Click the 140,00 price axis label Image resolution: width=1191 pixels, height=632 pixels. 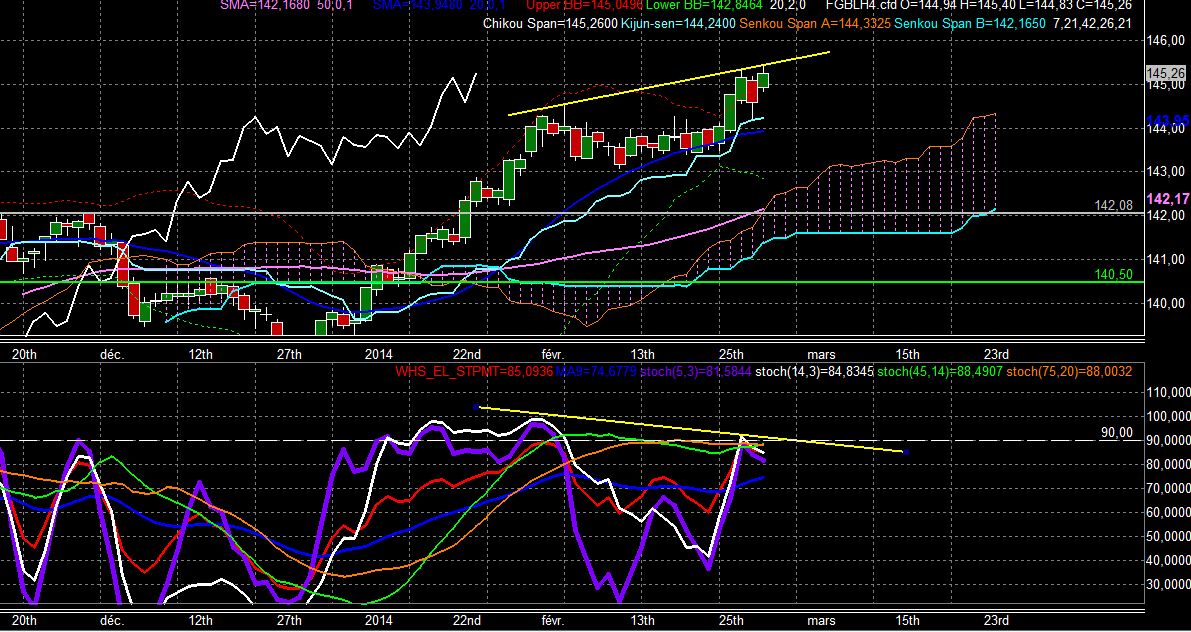tap(1165, 303)
